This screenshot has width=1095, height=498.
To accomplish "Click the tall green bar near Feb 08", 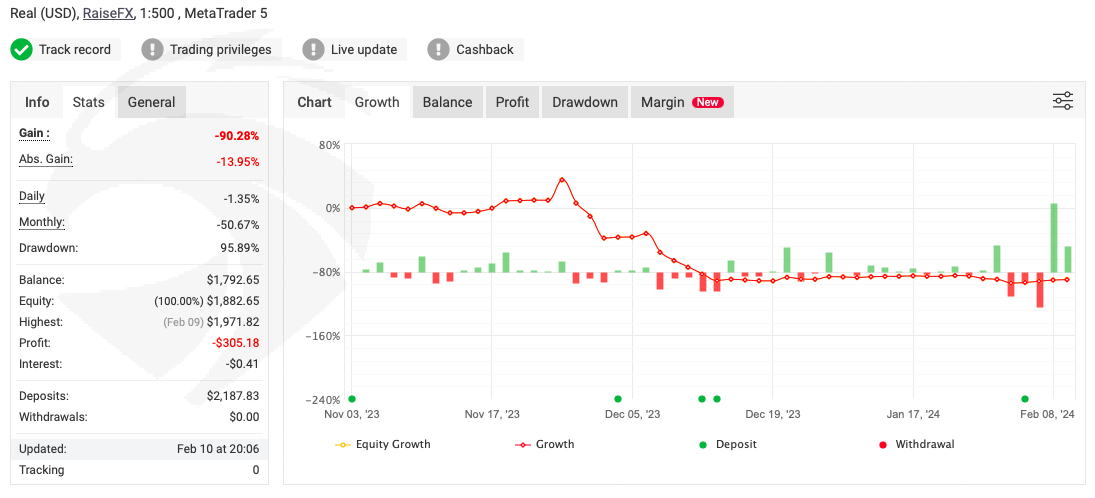I will click(x=1054, y=237).
